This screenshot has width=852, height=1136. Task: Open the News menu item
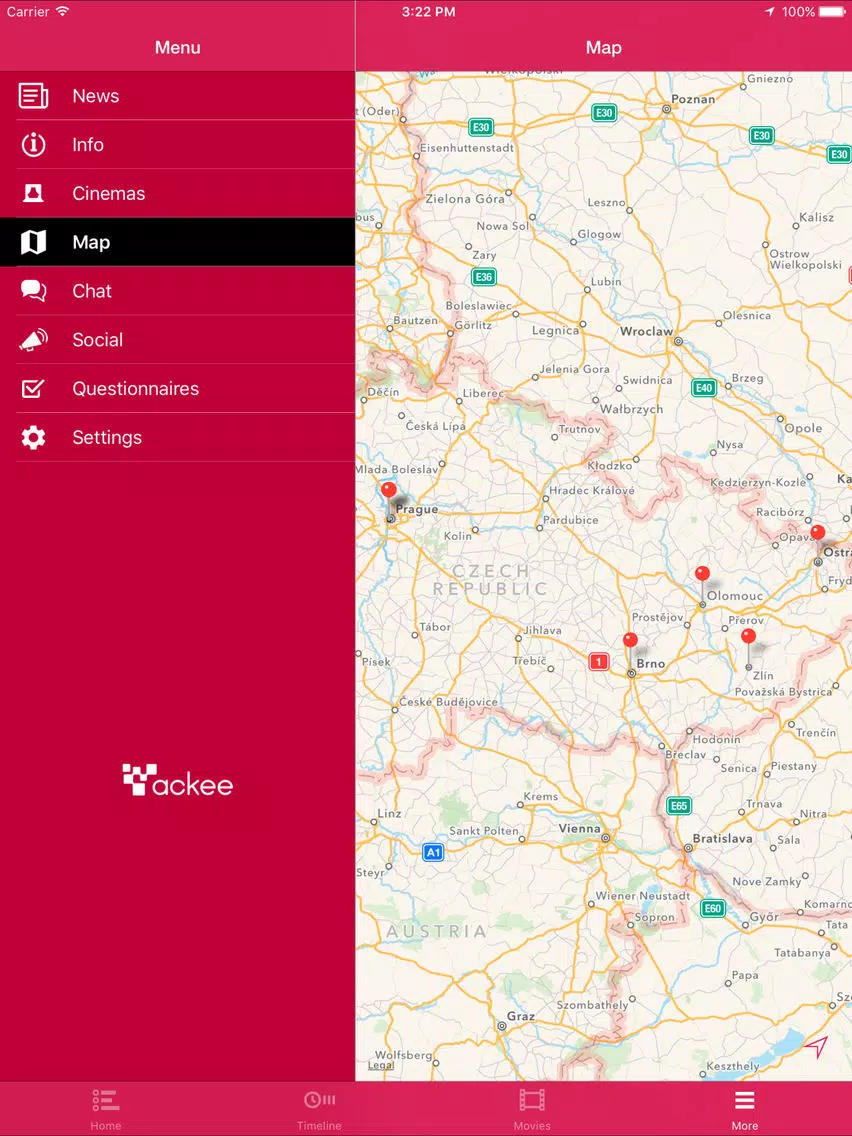coord(178,96)
